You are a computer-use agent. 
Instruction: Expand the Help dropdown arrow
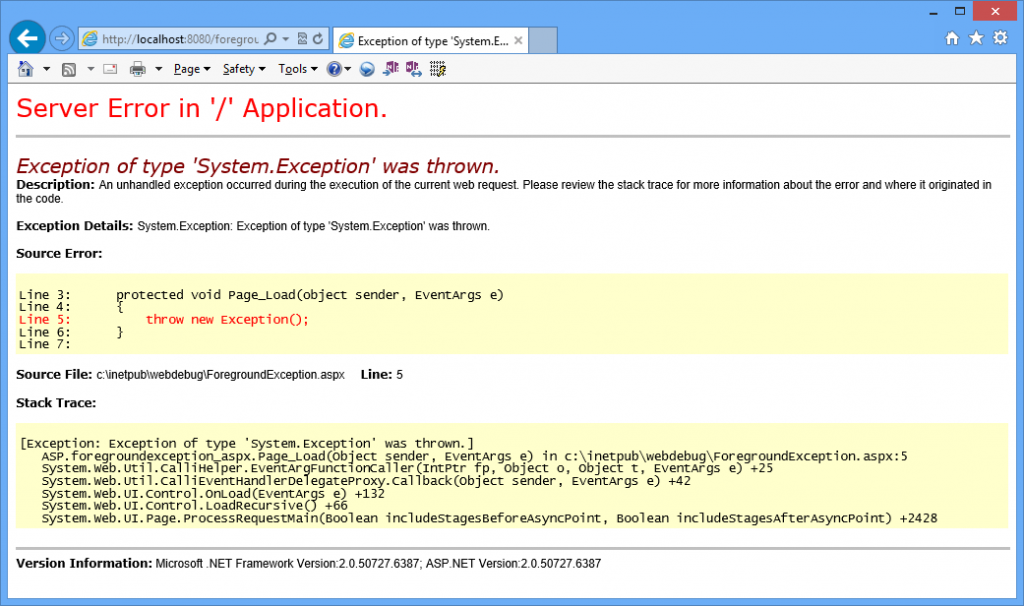pos(347,69)
